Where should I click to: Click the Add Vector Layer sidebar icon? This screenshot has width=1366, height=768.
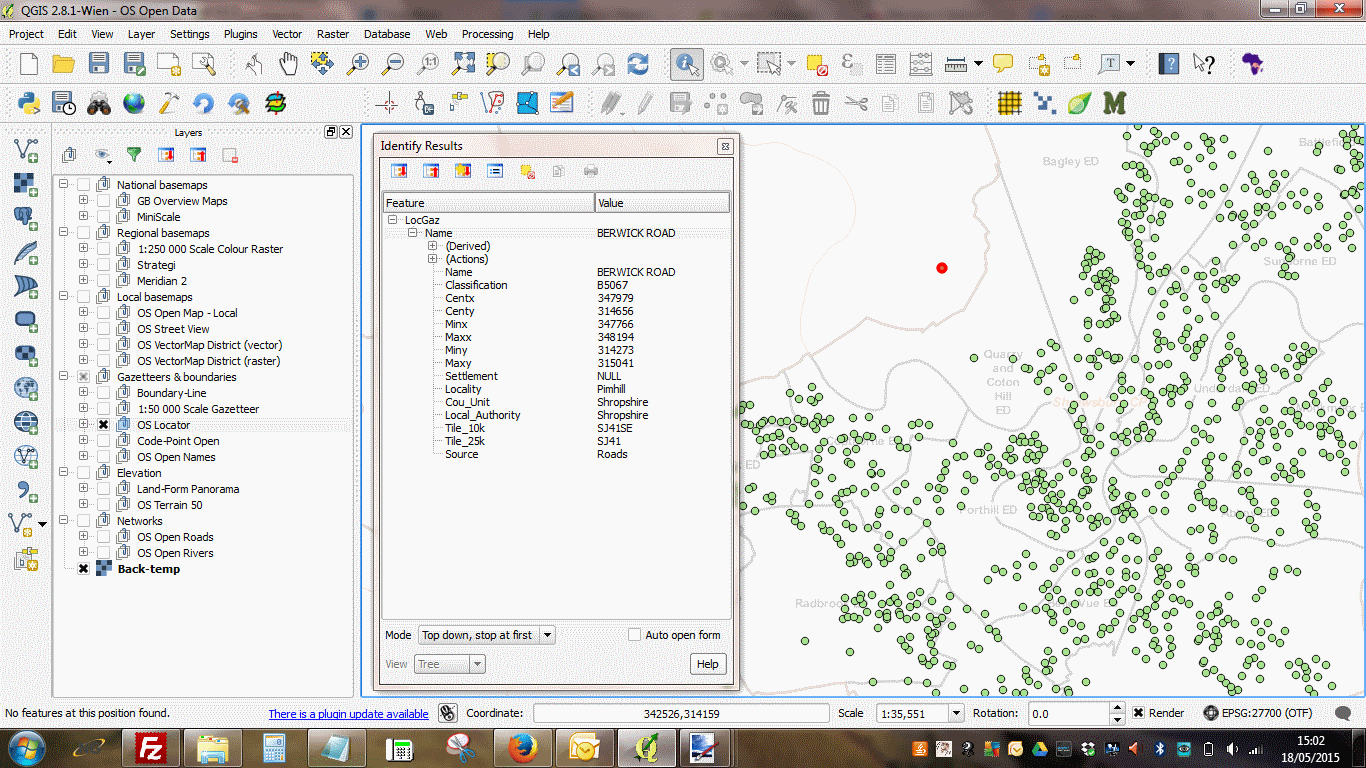pos(25,151)
